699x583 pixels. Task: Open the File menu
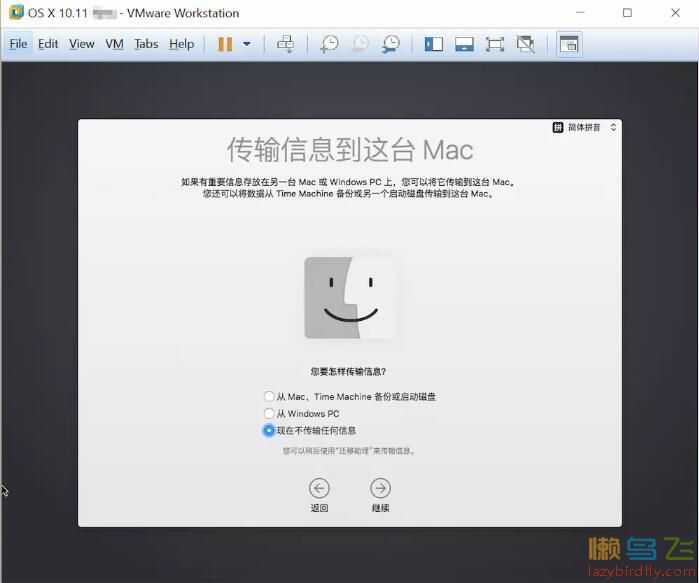point(18,44)
